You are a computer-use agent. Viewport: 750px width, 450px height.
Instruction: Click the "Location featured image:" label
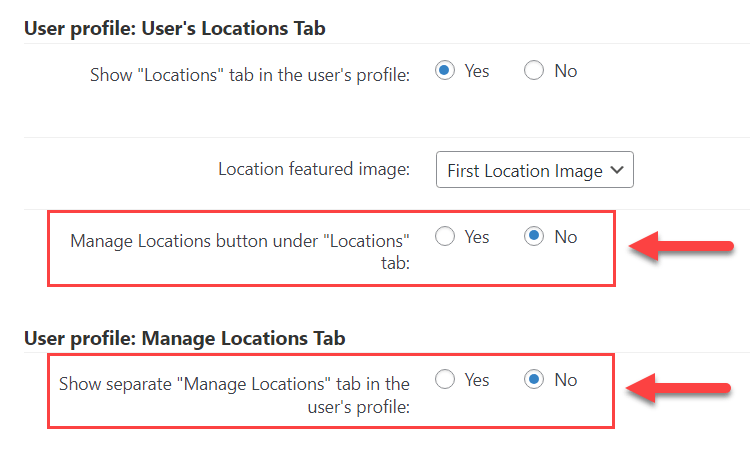[x=314, y=170]
